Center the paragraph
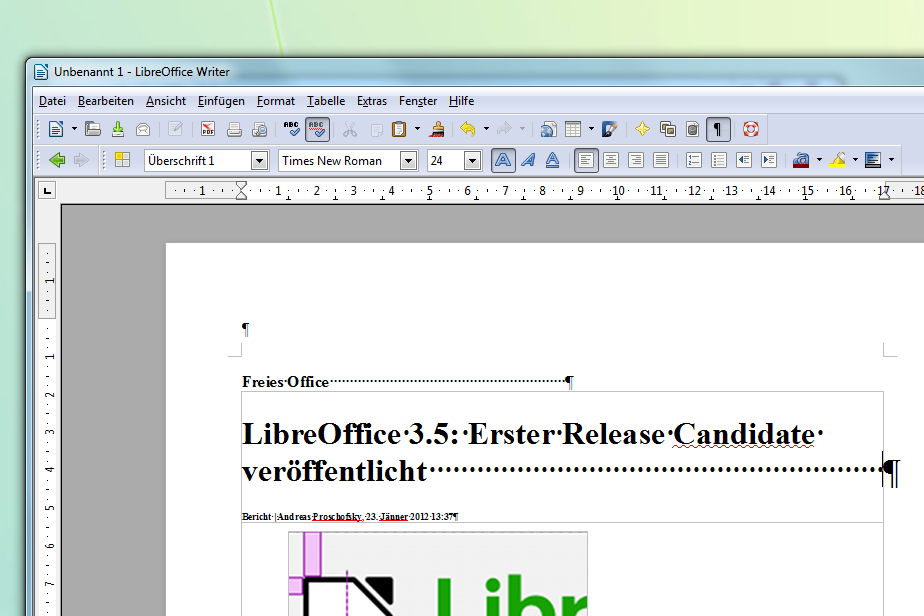 [611, 160]
